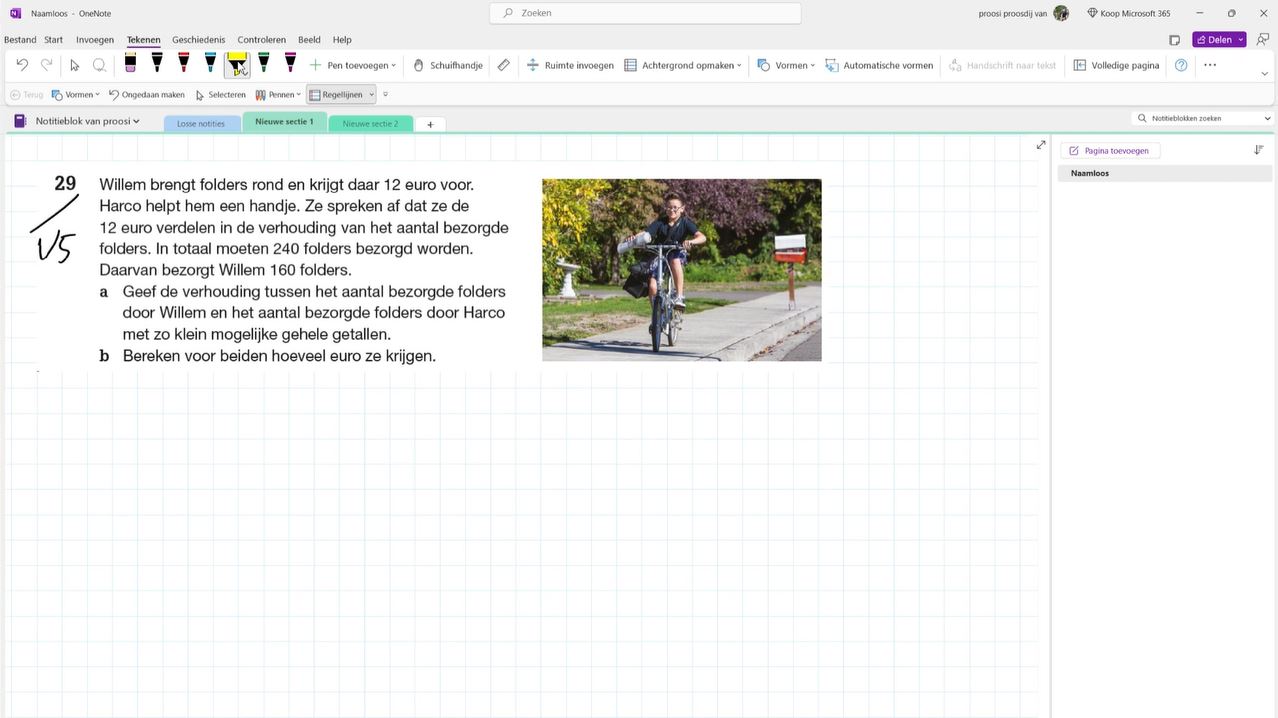1278x718 pixels.
Task: Click the Undo arrow icon
Action: [x=22, y=65]
